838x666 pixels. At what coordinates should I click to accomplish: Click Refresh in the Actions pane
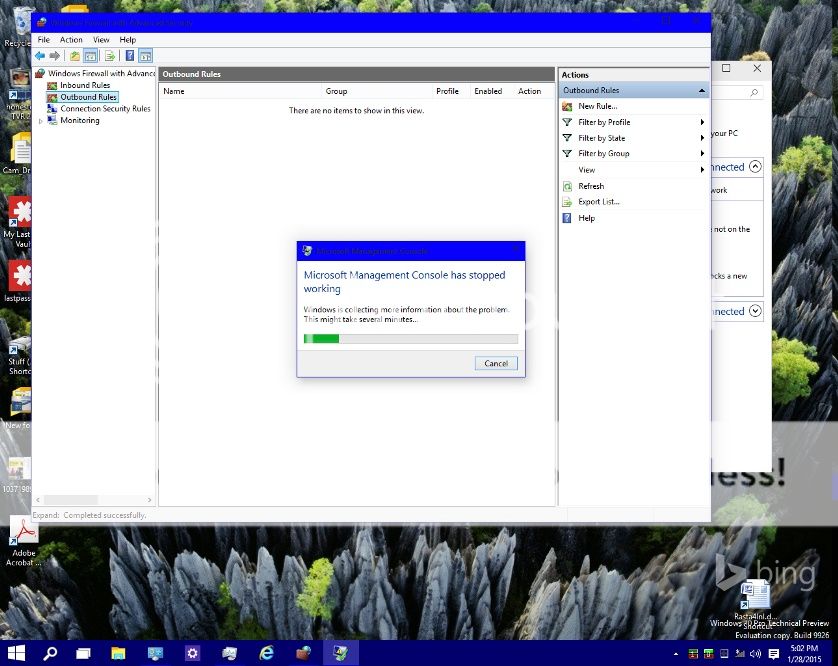(x=591, y=187)
